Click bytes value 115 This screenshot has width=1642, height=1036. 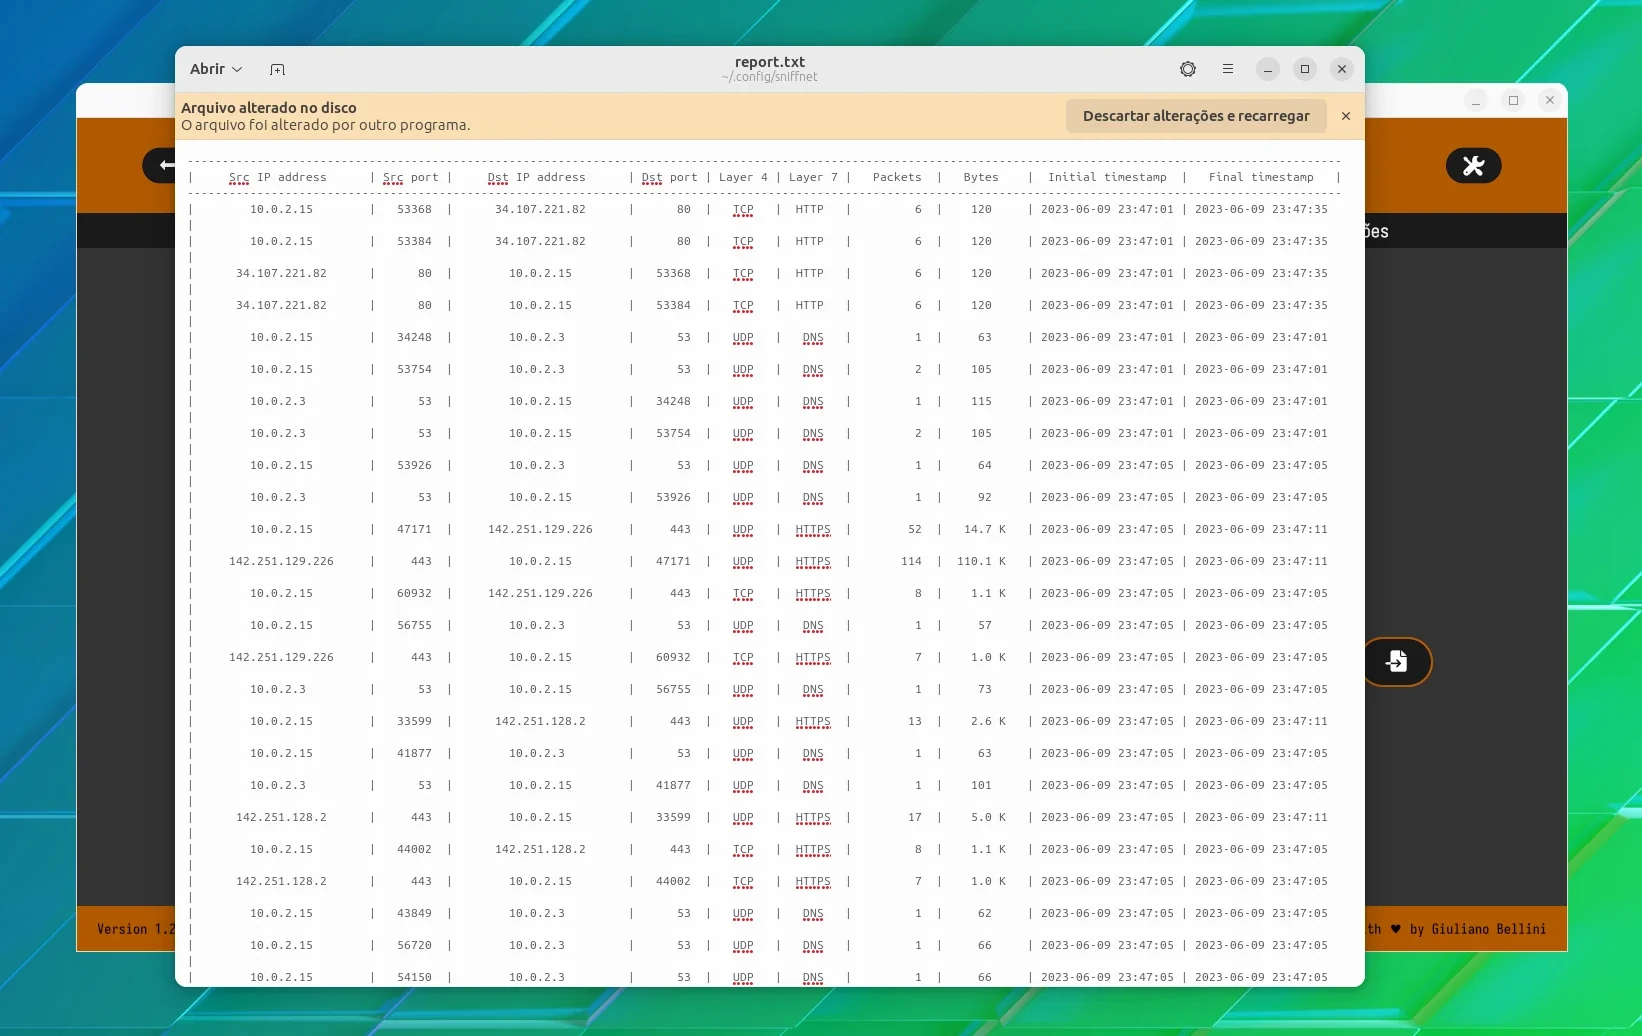981,401
